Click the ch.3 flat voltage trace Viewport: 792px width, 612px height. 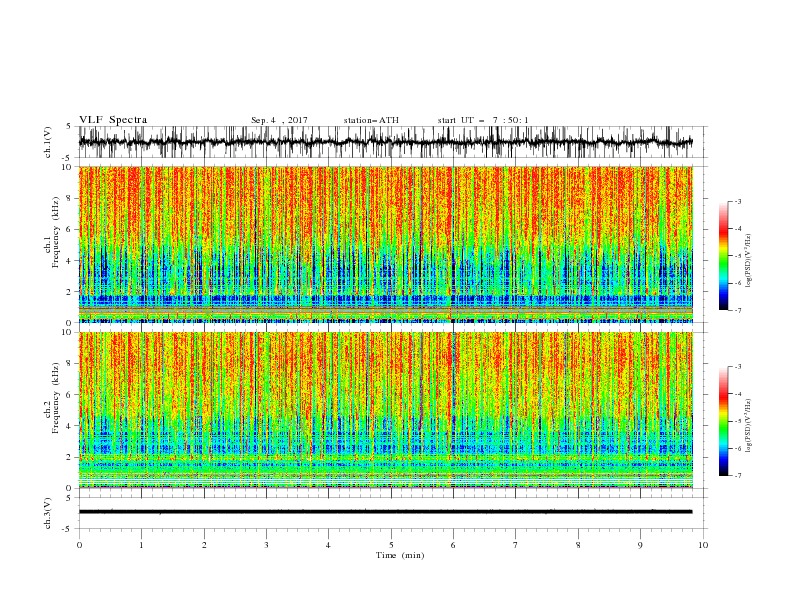[386, 512]
